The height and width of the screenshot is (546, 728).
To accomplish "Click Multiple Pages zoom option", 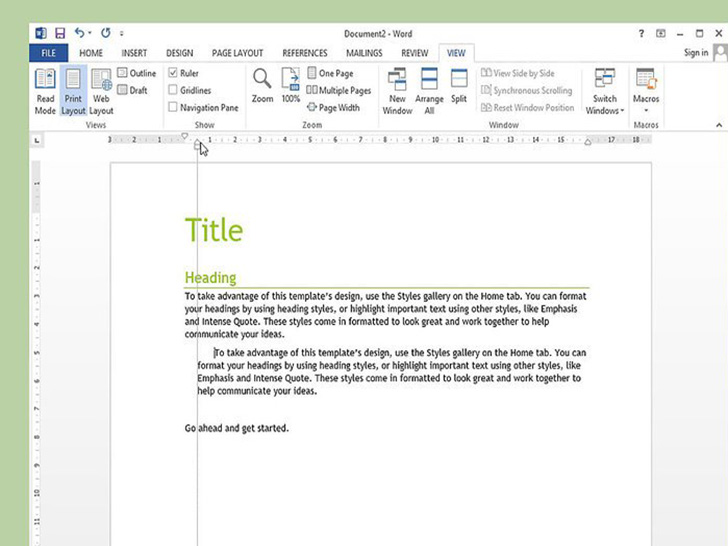I will [x=338, y=90].
